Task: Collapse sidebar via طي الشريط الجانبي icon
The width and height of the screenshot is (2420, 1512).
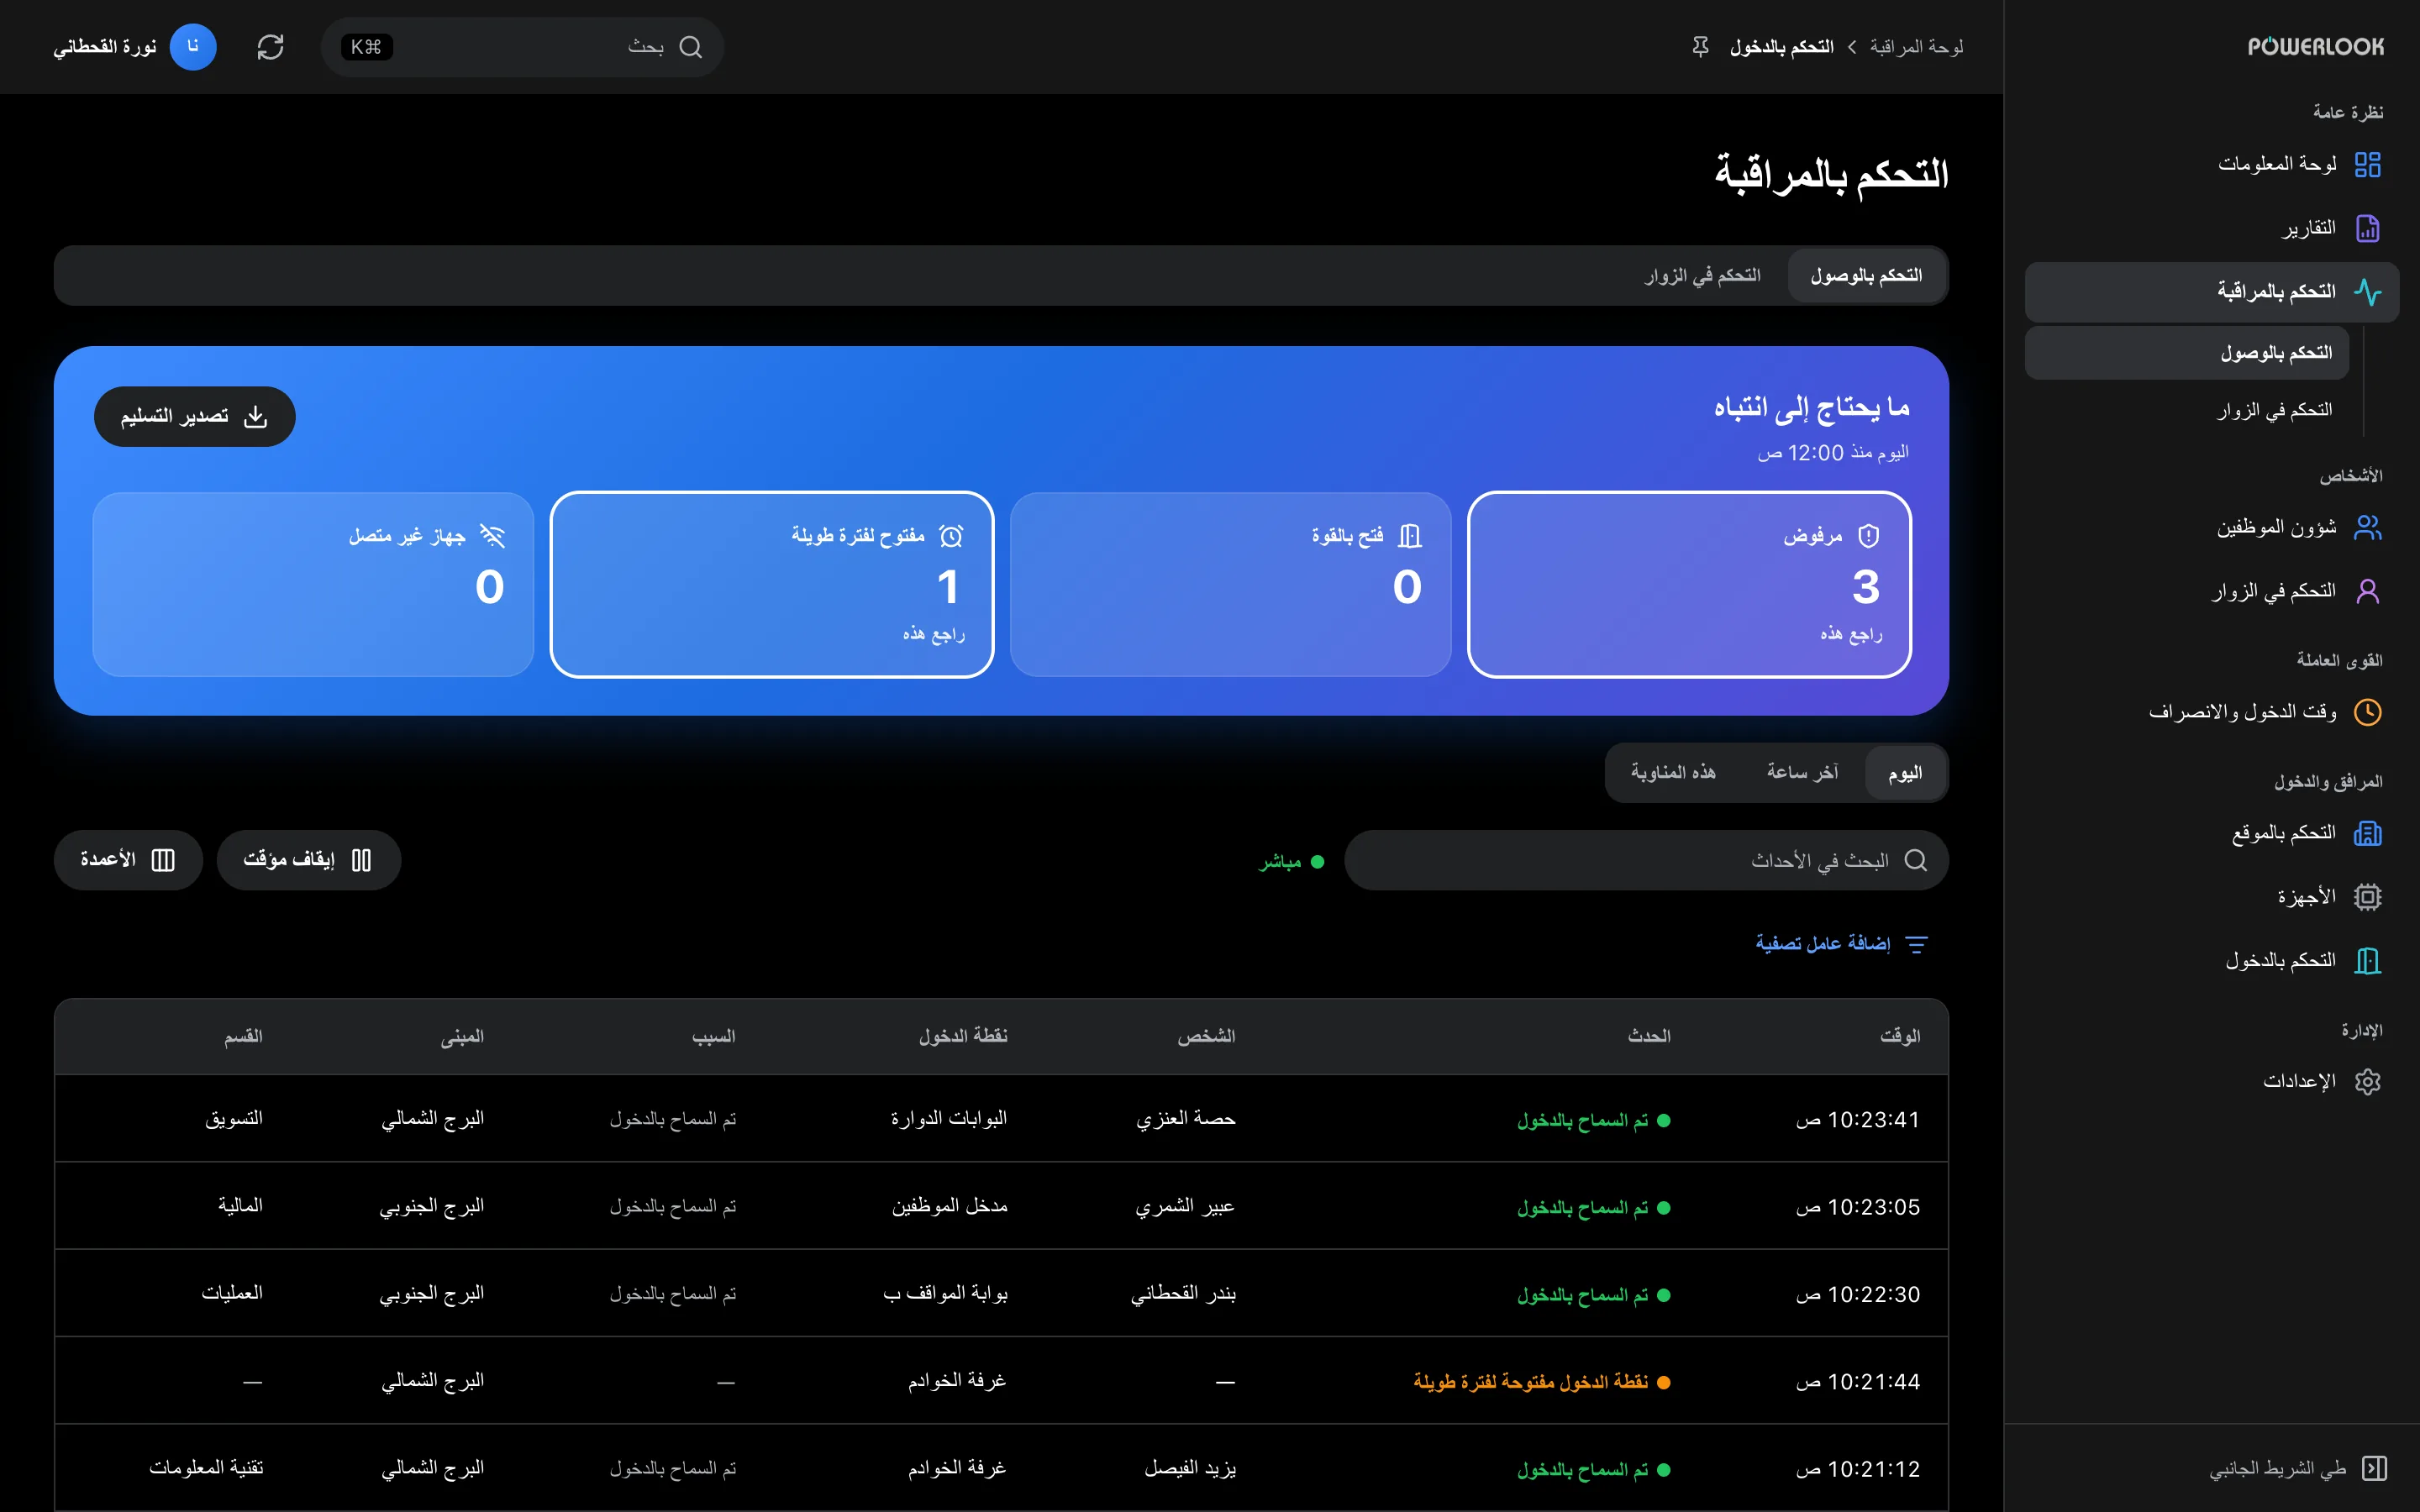Action: tap(2374, 1468)
